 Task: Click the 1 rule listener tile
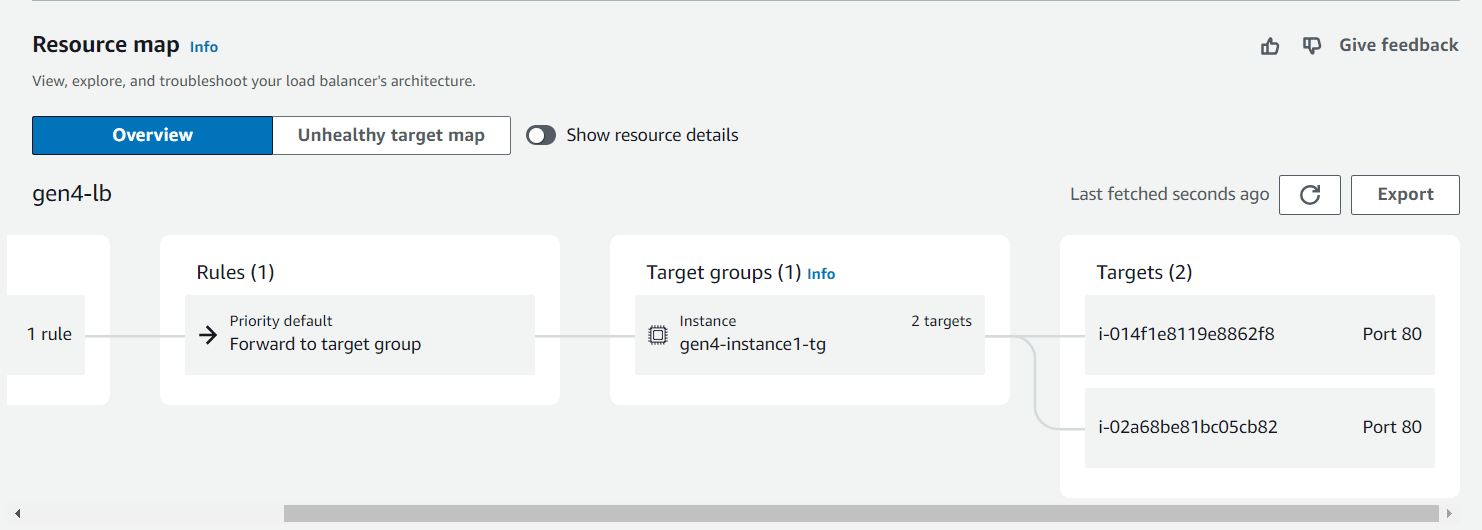click(46, 335)
